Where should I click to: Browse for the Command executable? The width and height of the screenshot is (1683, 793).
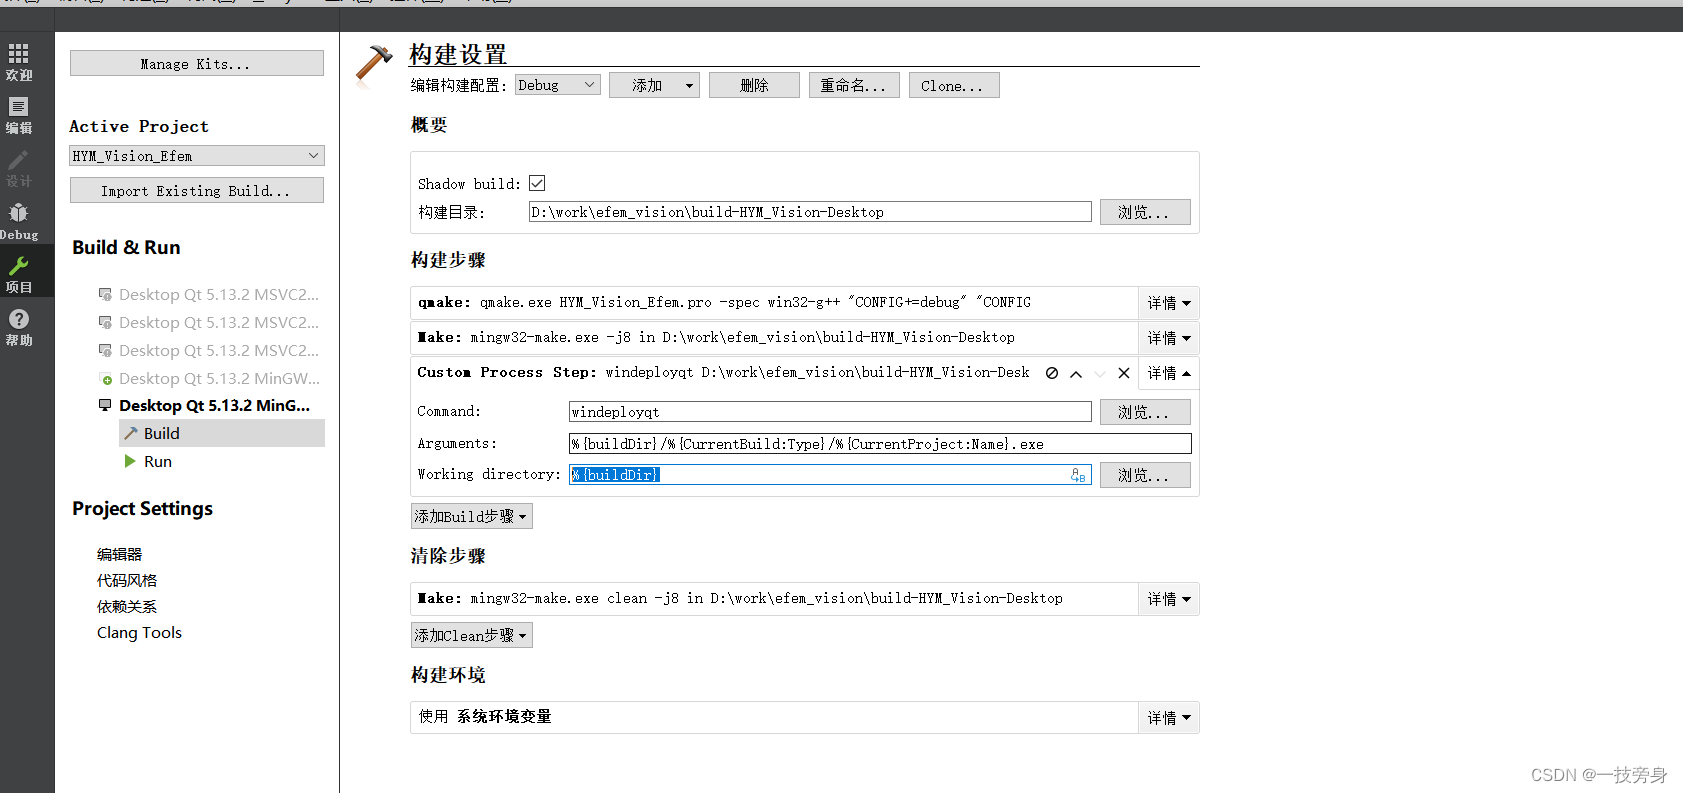pyautogui.click(x=1145, y=412)
